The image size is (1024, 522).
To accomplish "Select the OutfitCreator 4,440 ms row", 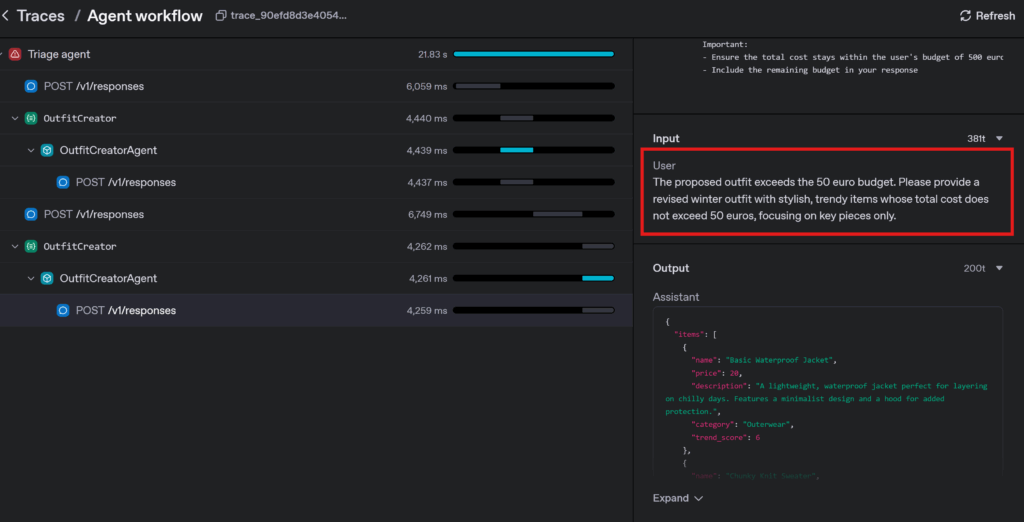I will (x=316, y=118).
